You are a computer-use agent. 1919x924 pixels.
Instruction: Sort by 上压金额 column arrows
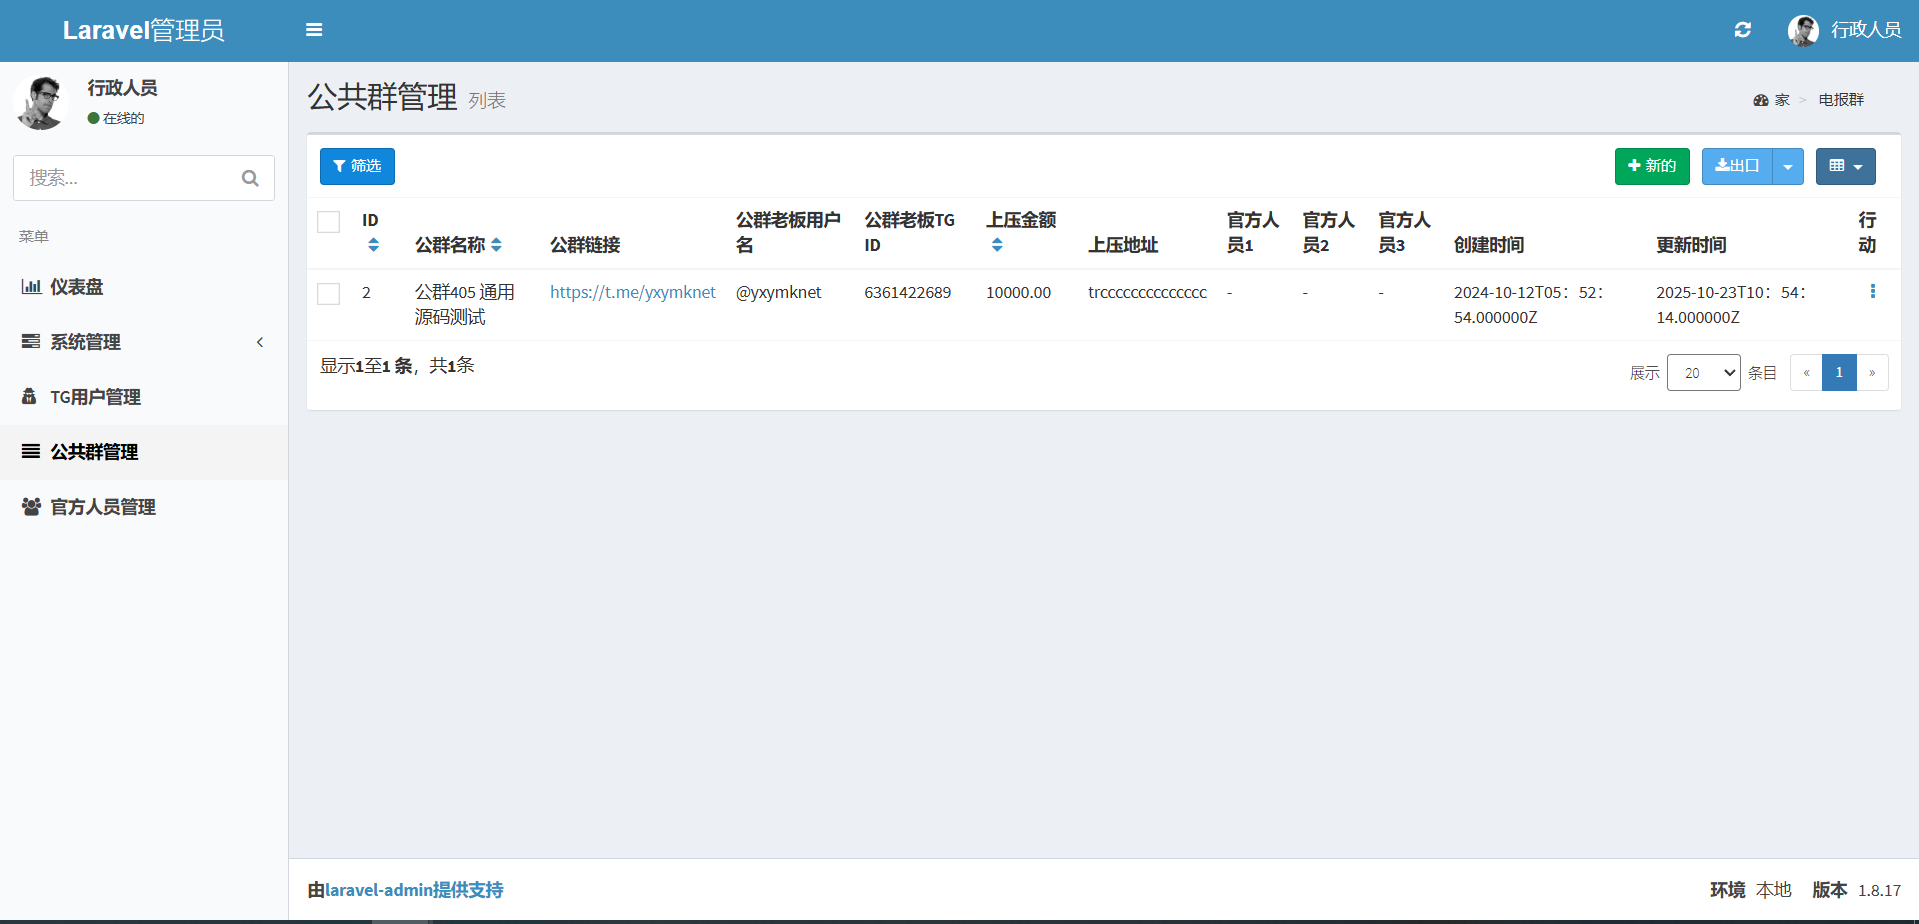pos(996,245)
